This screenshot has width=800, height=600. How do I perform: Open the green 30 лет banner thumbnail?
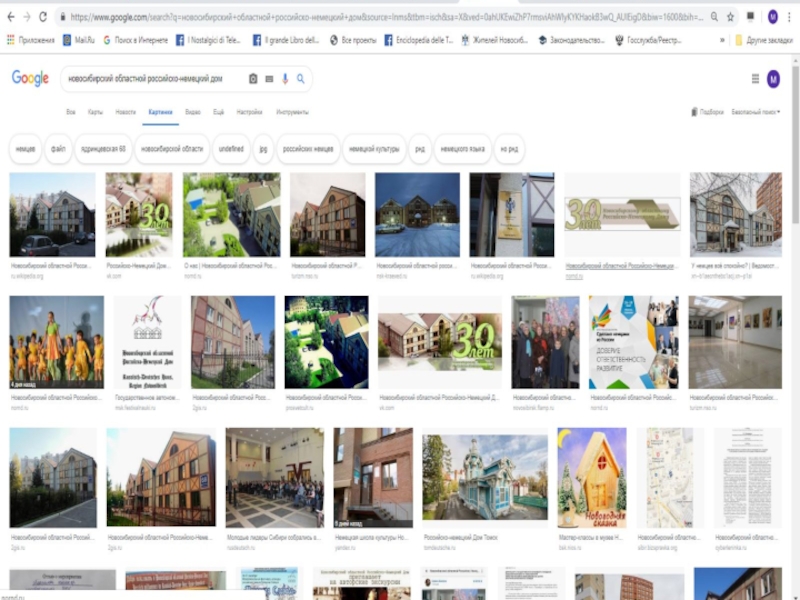click(x=622, y=214)
